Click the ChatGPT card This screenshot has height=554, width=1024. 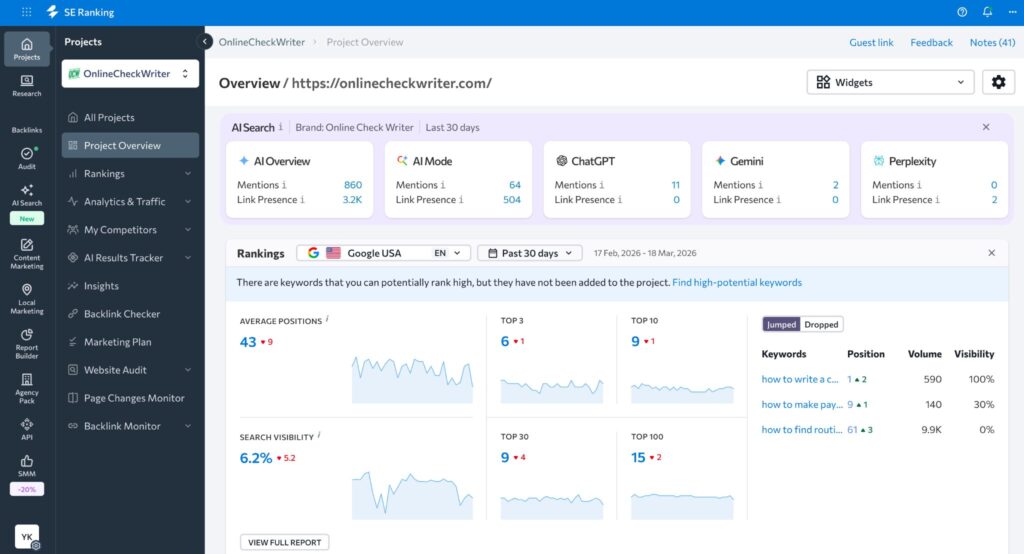pos(617,180)
